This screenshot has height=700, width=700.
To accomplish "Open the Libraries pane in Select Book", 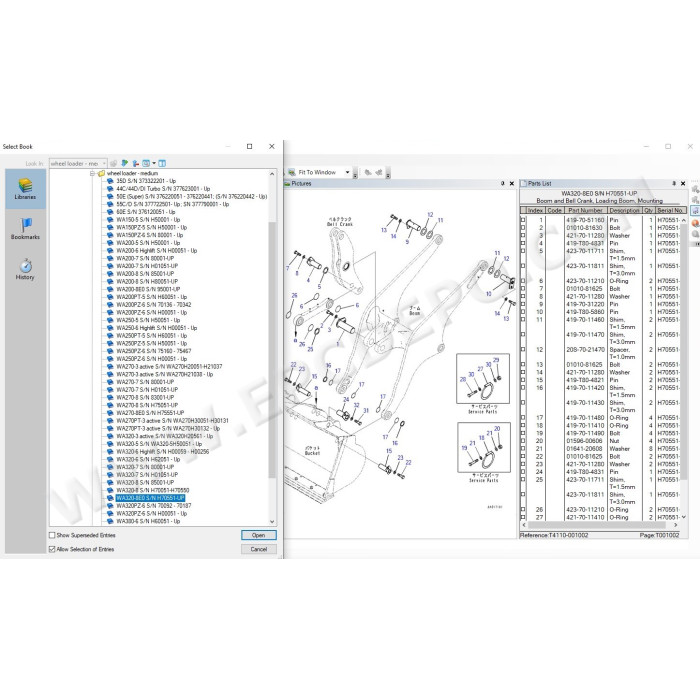I will point(25,189).
